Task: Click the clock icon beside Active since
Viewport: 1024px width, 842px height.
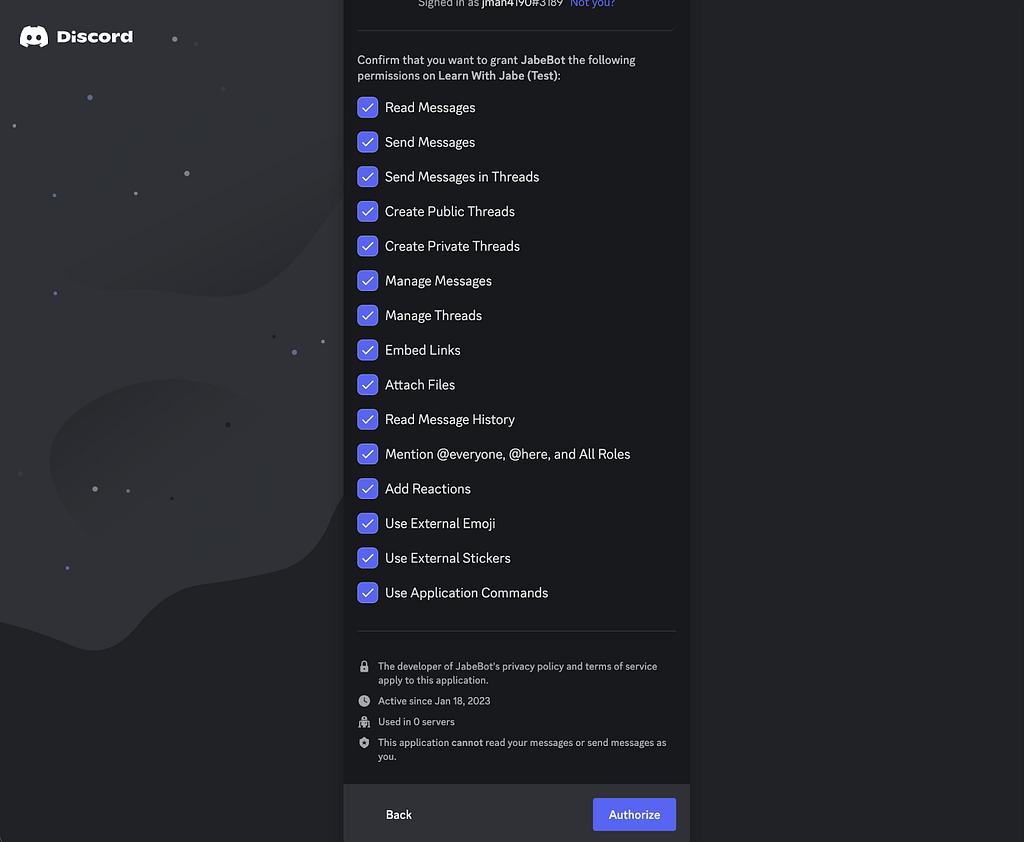Action: coord(364,701)
